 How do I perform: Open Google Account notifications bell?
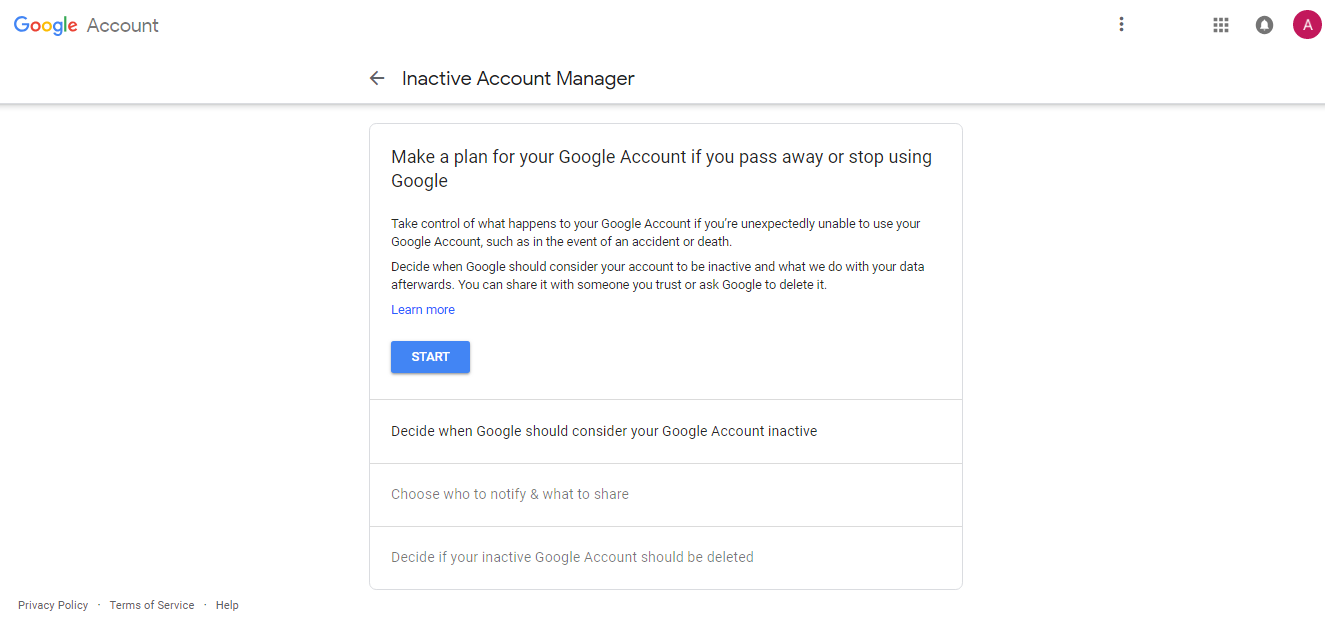[x=1264, y=25]
